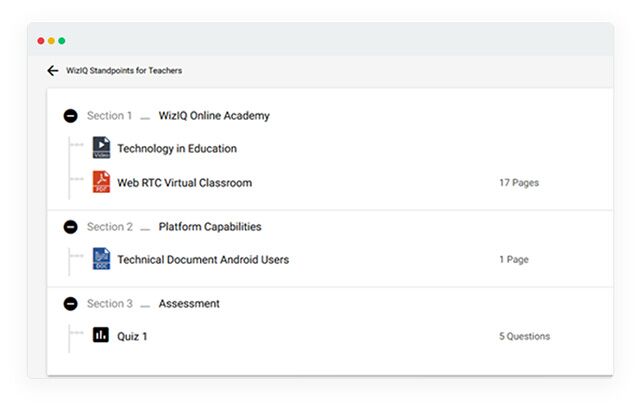Click the red PDF file icon
Image resolution: width=640 pixels, height=410 pixels.
tap(101, 182)
